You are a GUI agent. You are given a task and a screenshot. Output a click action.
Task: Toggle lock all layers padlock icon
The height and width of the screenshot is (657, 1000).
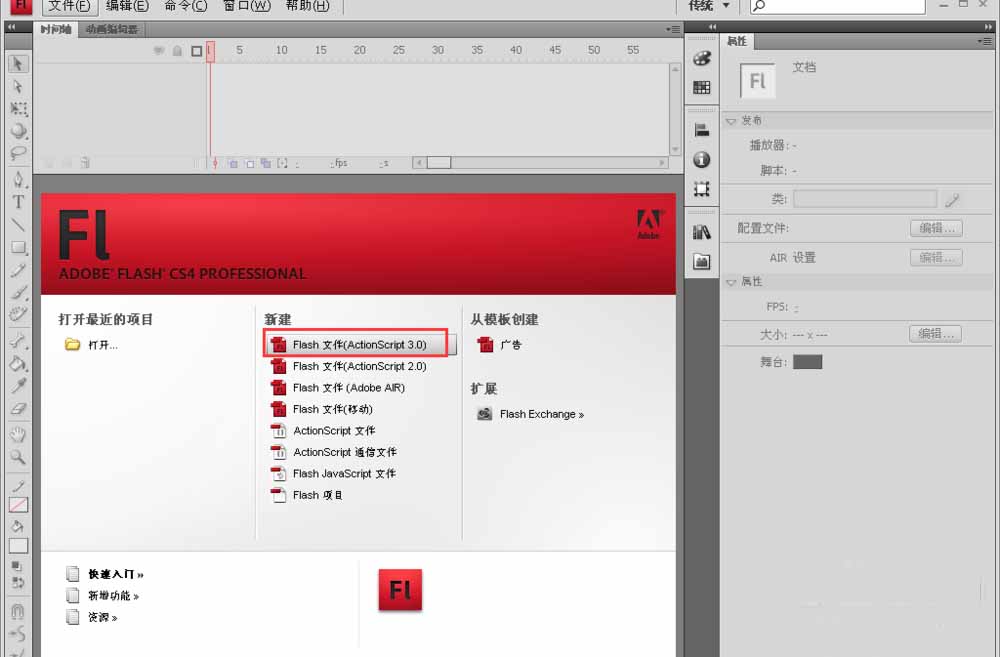click(177, 50)
